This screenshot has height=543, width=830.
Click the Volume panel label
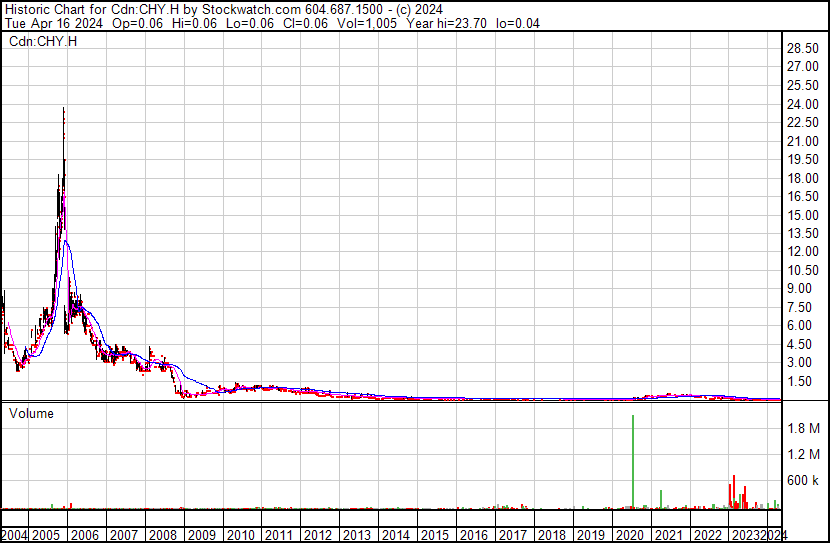pos(31,413)
